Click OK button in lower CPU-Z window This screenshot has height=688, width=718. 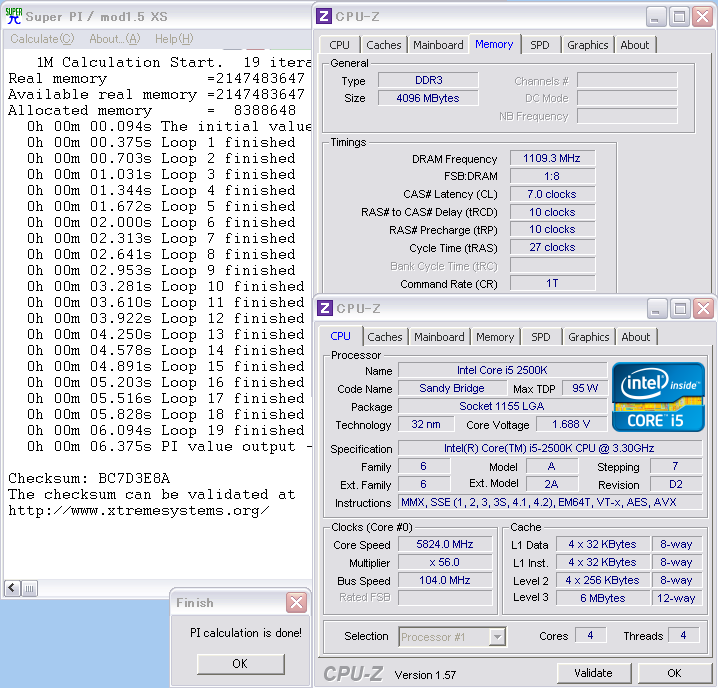point(674,673)
